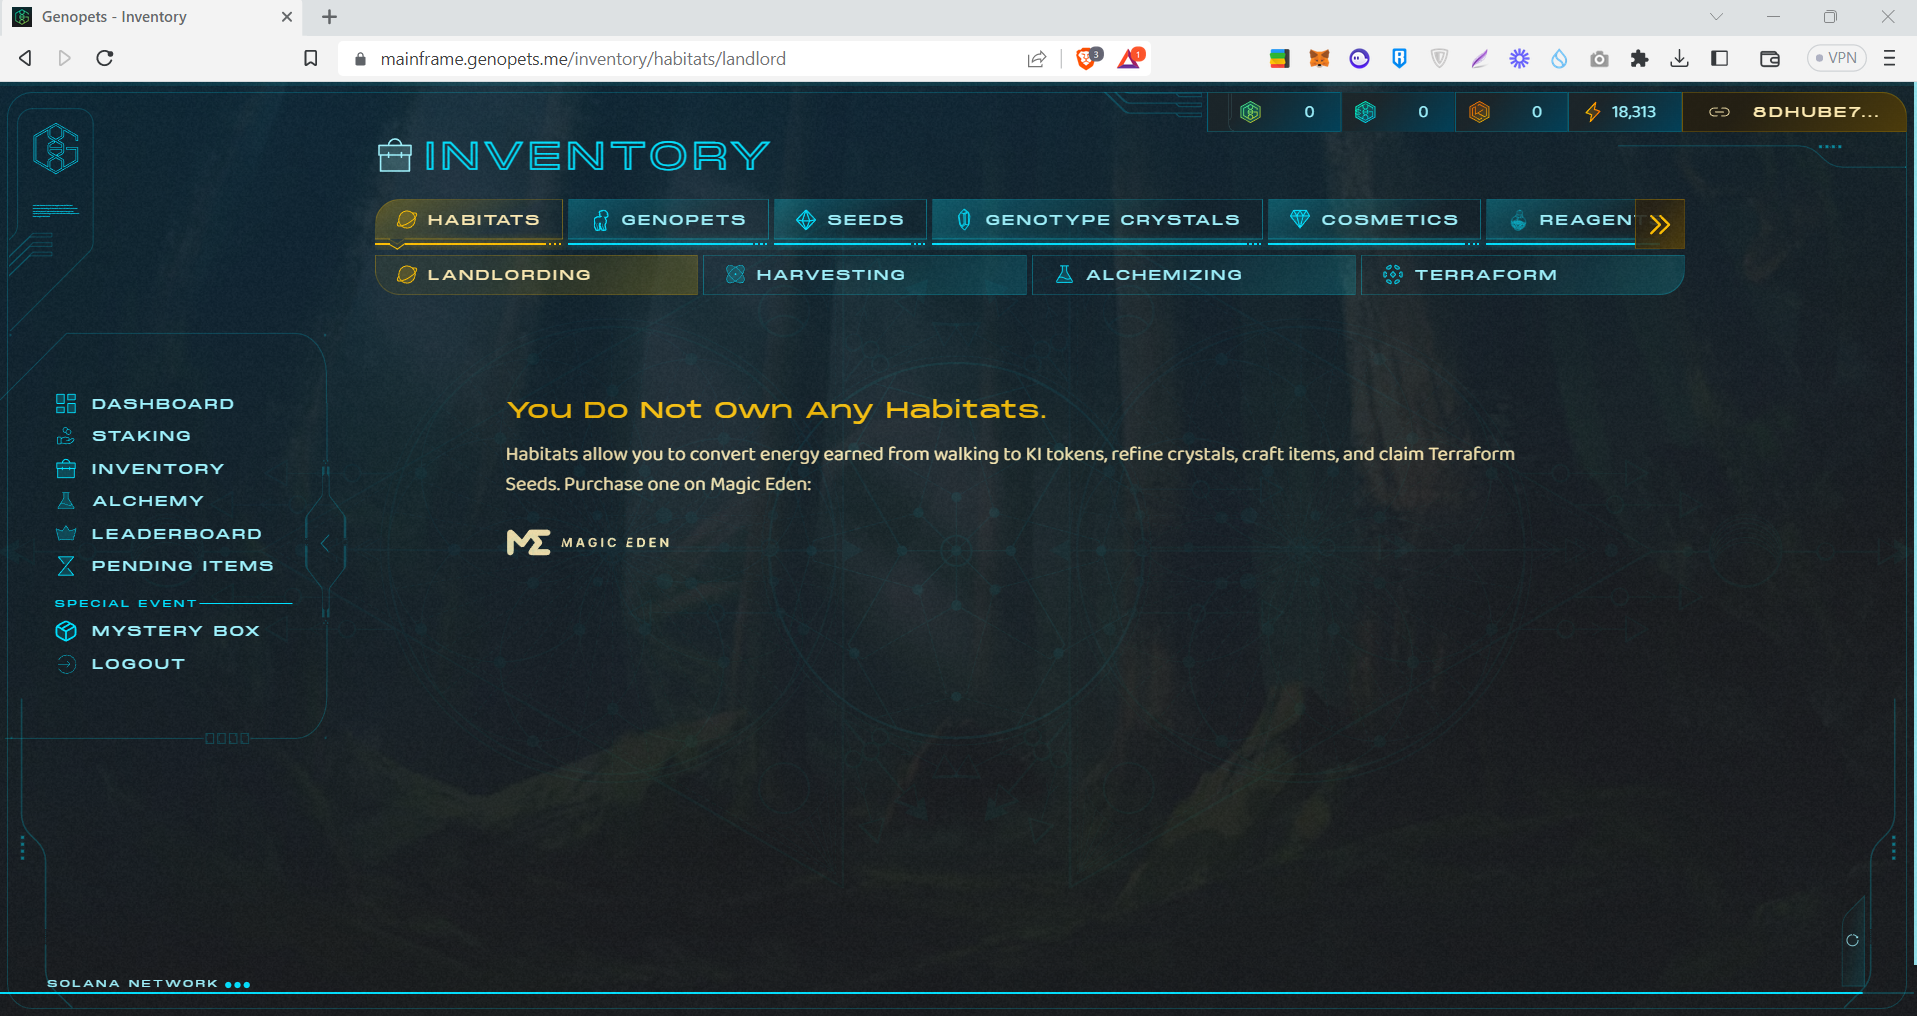
Task: Click the browser back arrow
Action: [26, 58]
